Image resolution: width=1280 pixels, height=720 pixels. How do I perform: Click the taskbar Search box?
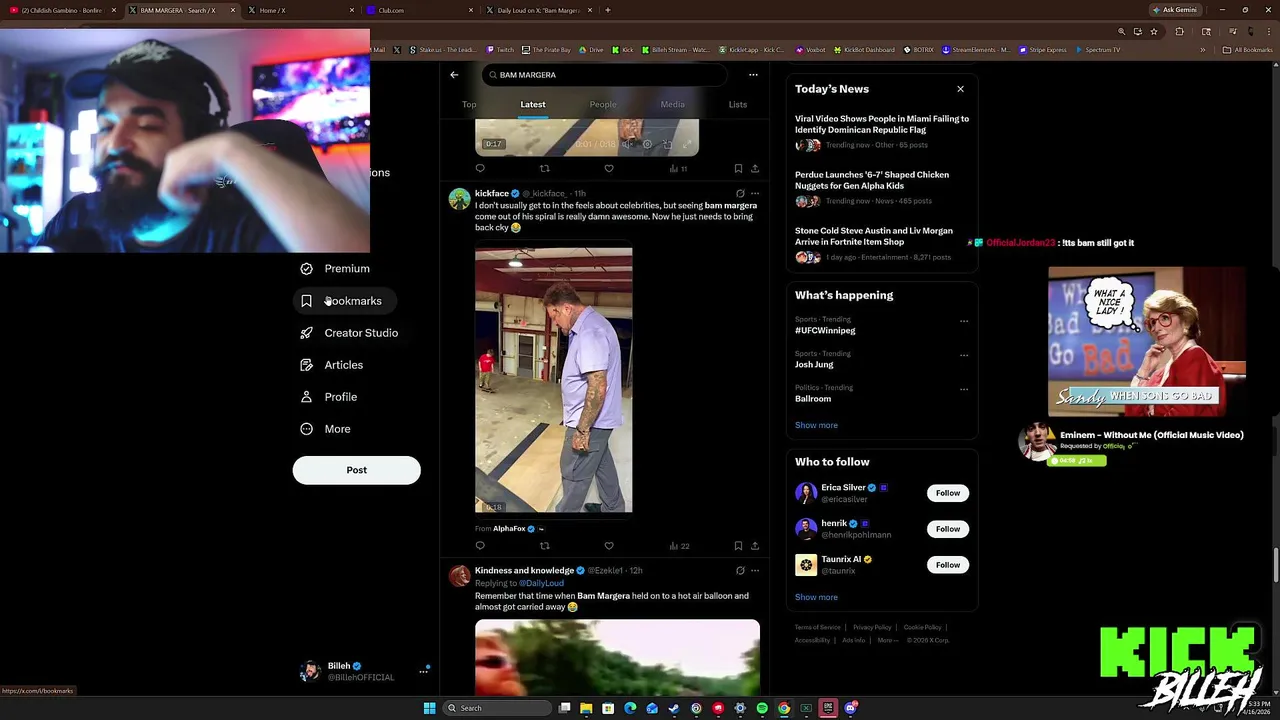[x=499, y=708]
